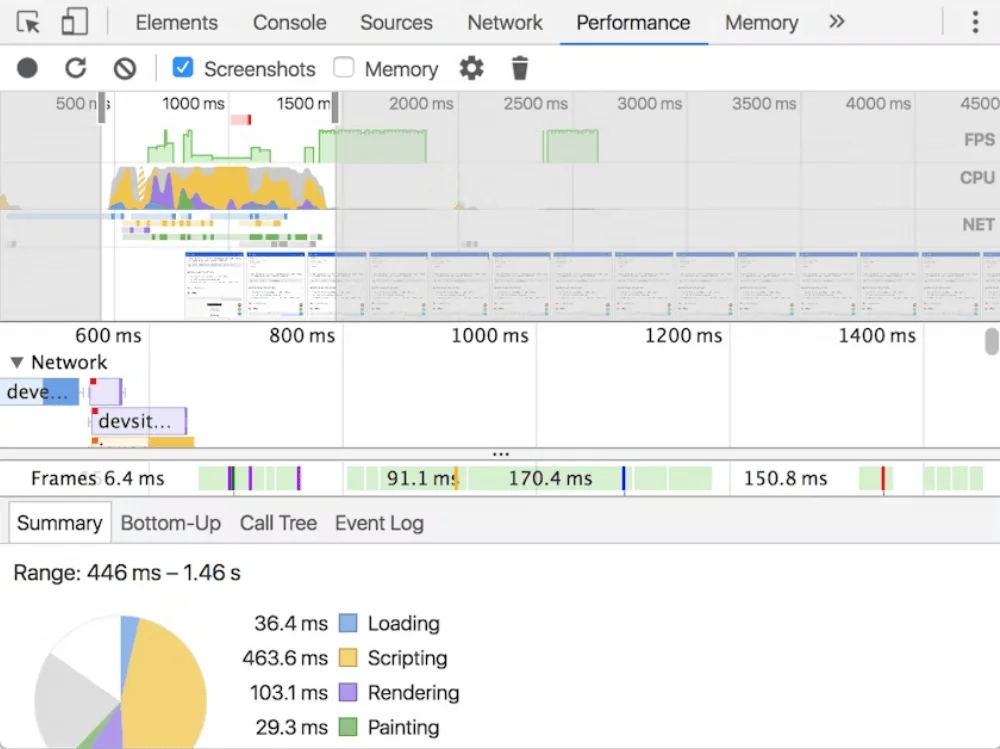Click the three-dot pane resize handle
The image size is (1000, 749).
[x=500, y=454]
